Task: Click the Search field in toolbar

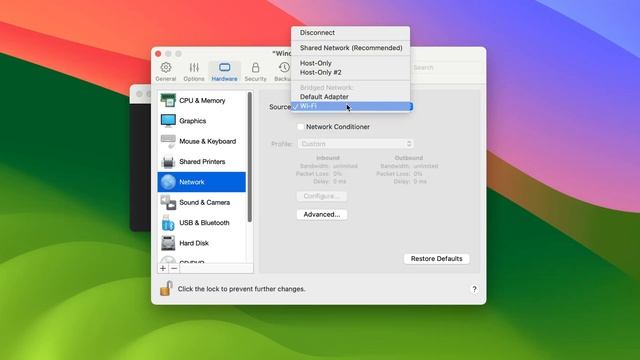Action: pos(445,68)
